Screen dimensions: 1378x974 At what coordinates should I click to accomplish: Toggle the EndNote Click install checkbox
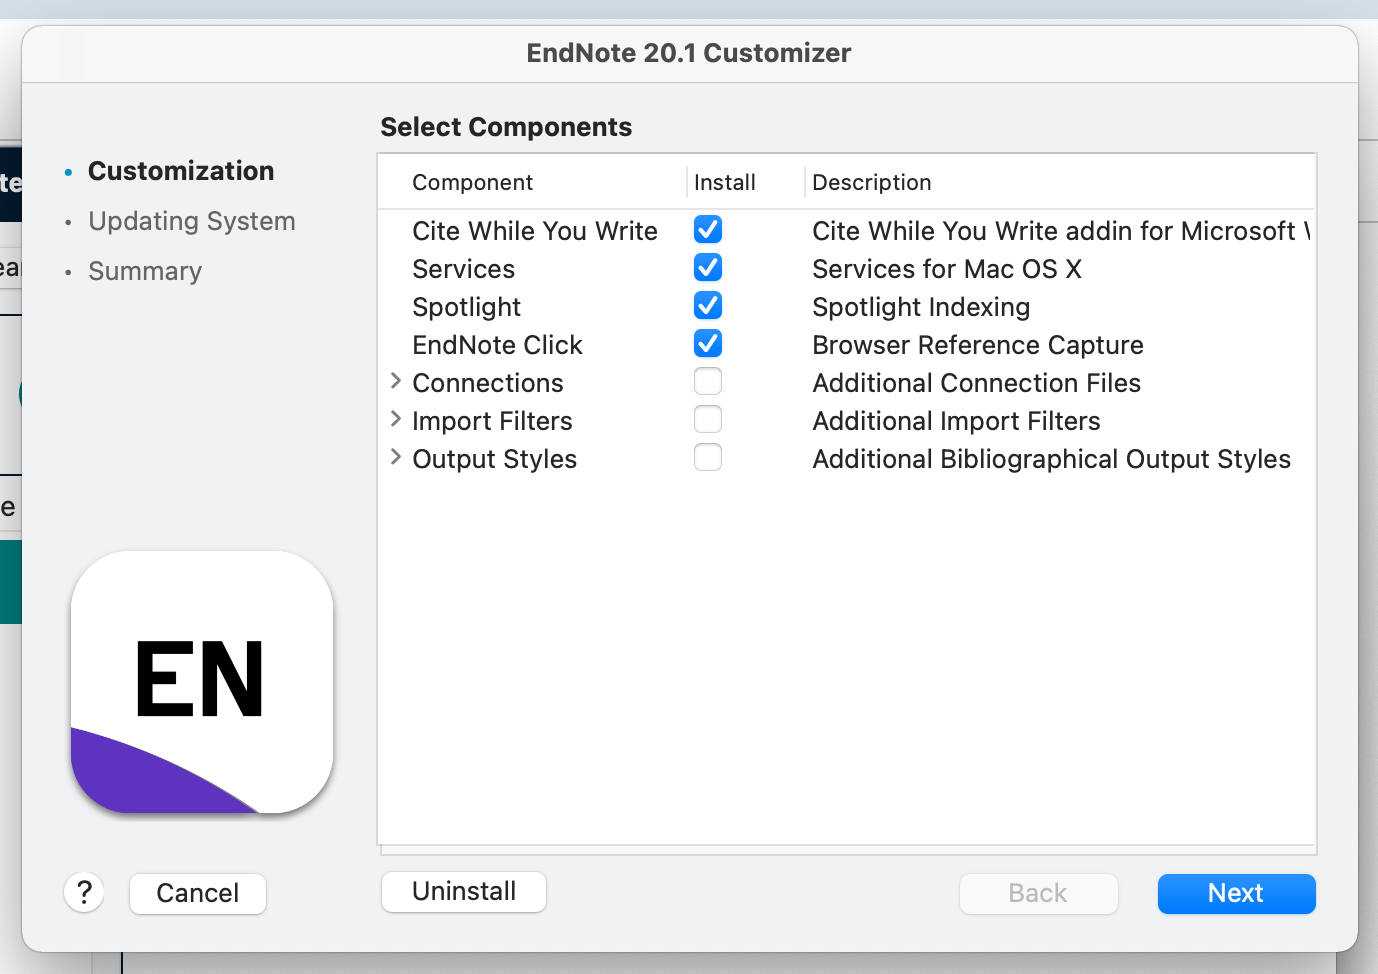click(708, 344)
